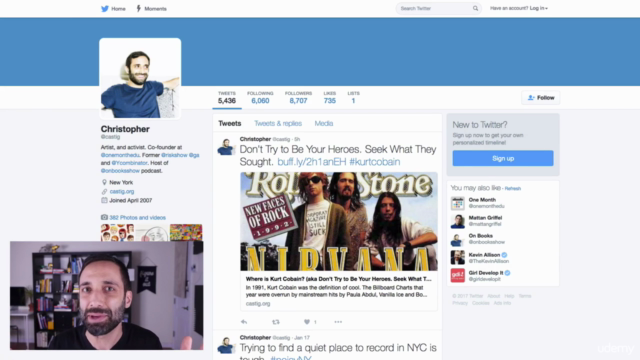The height and width of the screenshot is (360, 640).
Task: Select the Tweets count 5,436
Action: point(227,98)
